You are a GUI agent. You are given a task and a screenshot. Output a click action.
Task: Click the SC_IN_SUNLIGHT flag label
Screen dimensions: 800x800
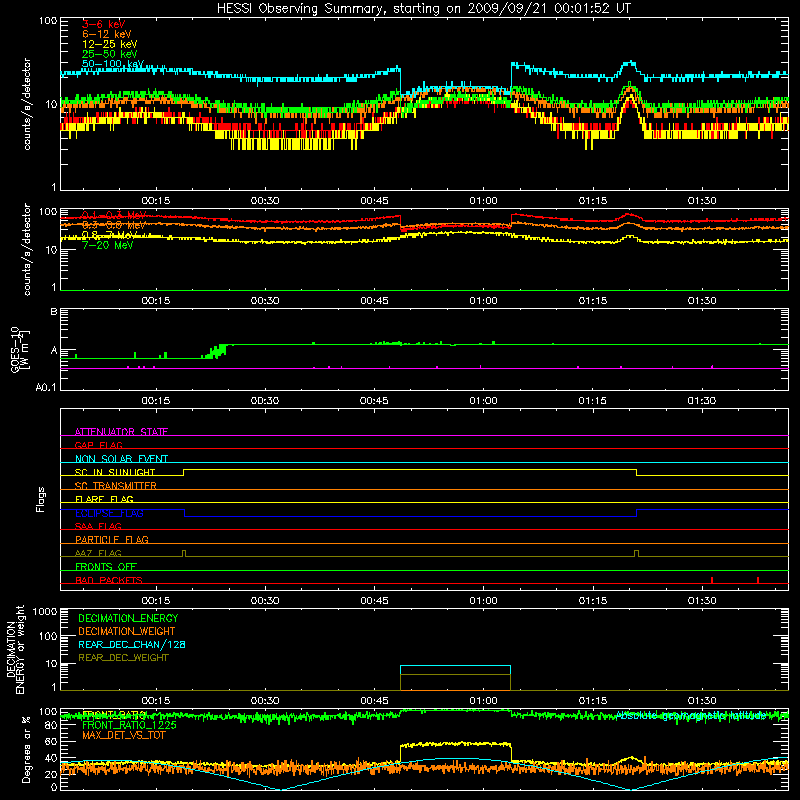(x=115, y=472)
